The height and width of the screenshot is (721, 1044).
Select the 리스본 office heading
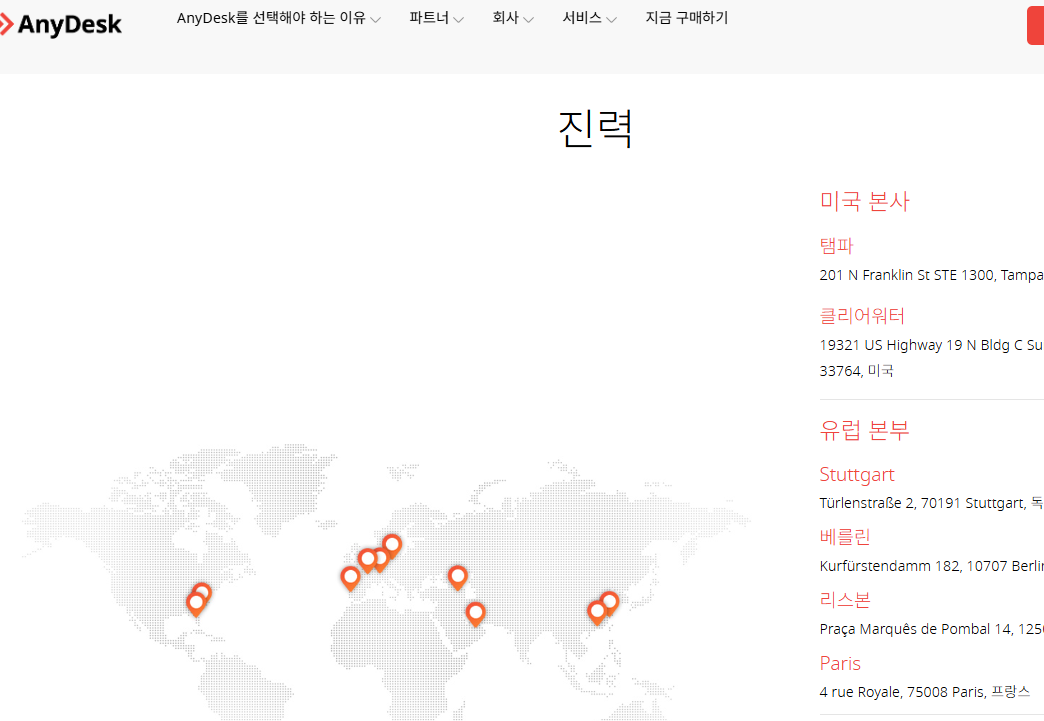click(845, 599)
